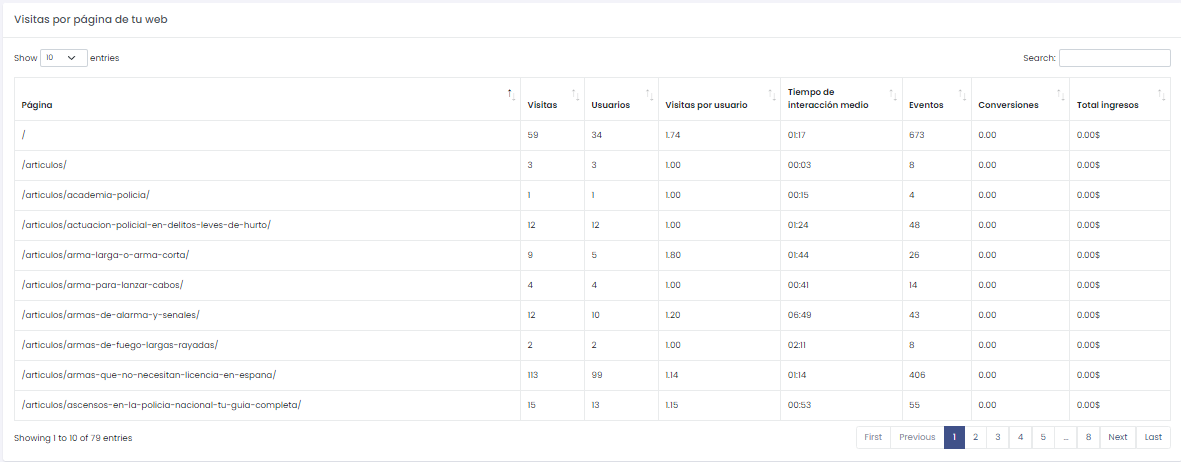Select page 5 in the pagination
Image resolution: width=1181 pixels, height=462 pixels.
click(x=1042, y=437)
